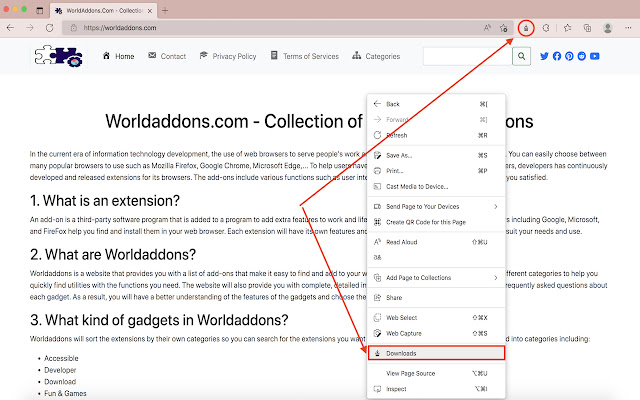
Task: Click the 'Accessible' list item
Action: (61, 358)
